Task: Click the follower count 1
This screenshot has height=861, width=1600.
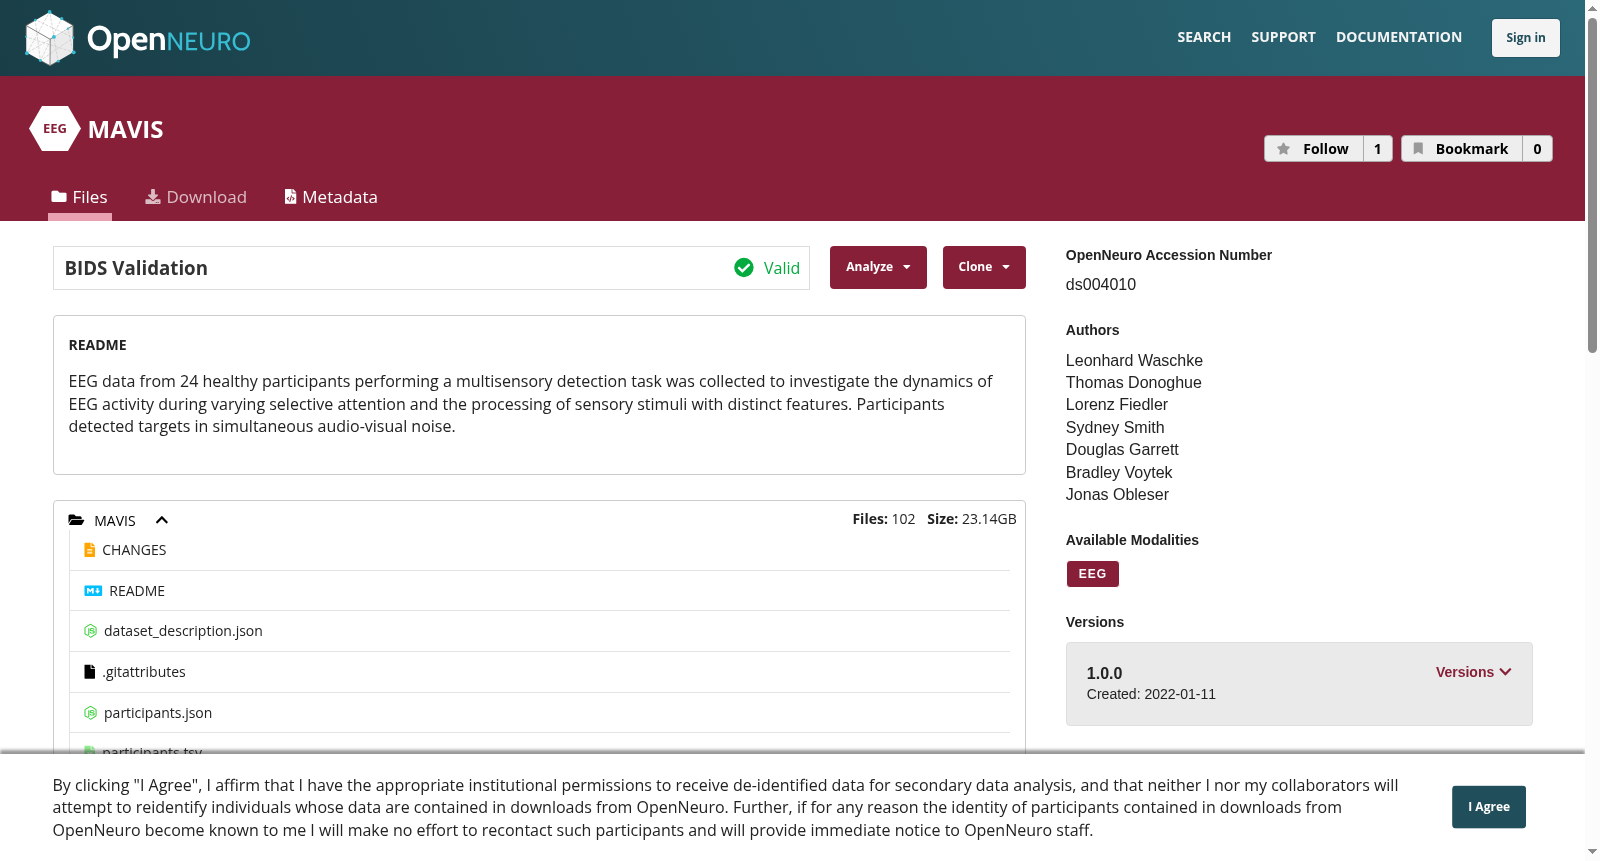Action: tap(1378, 149)
